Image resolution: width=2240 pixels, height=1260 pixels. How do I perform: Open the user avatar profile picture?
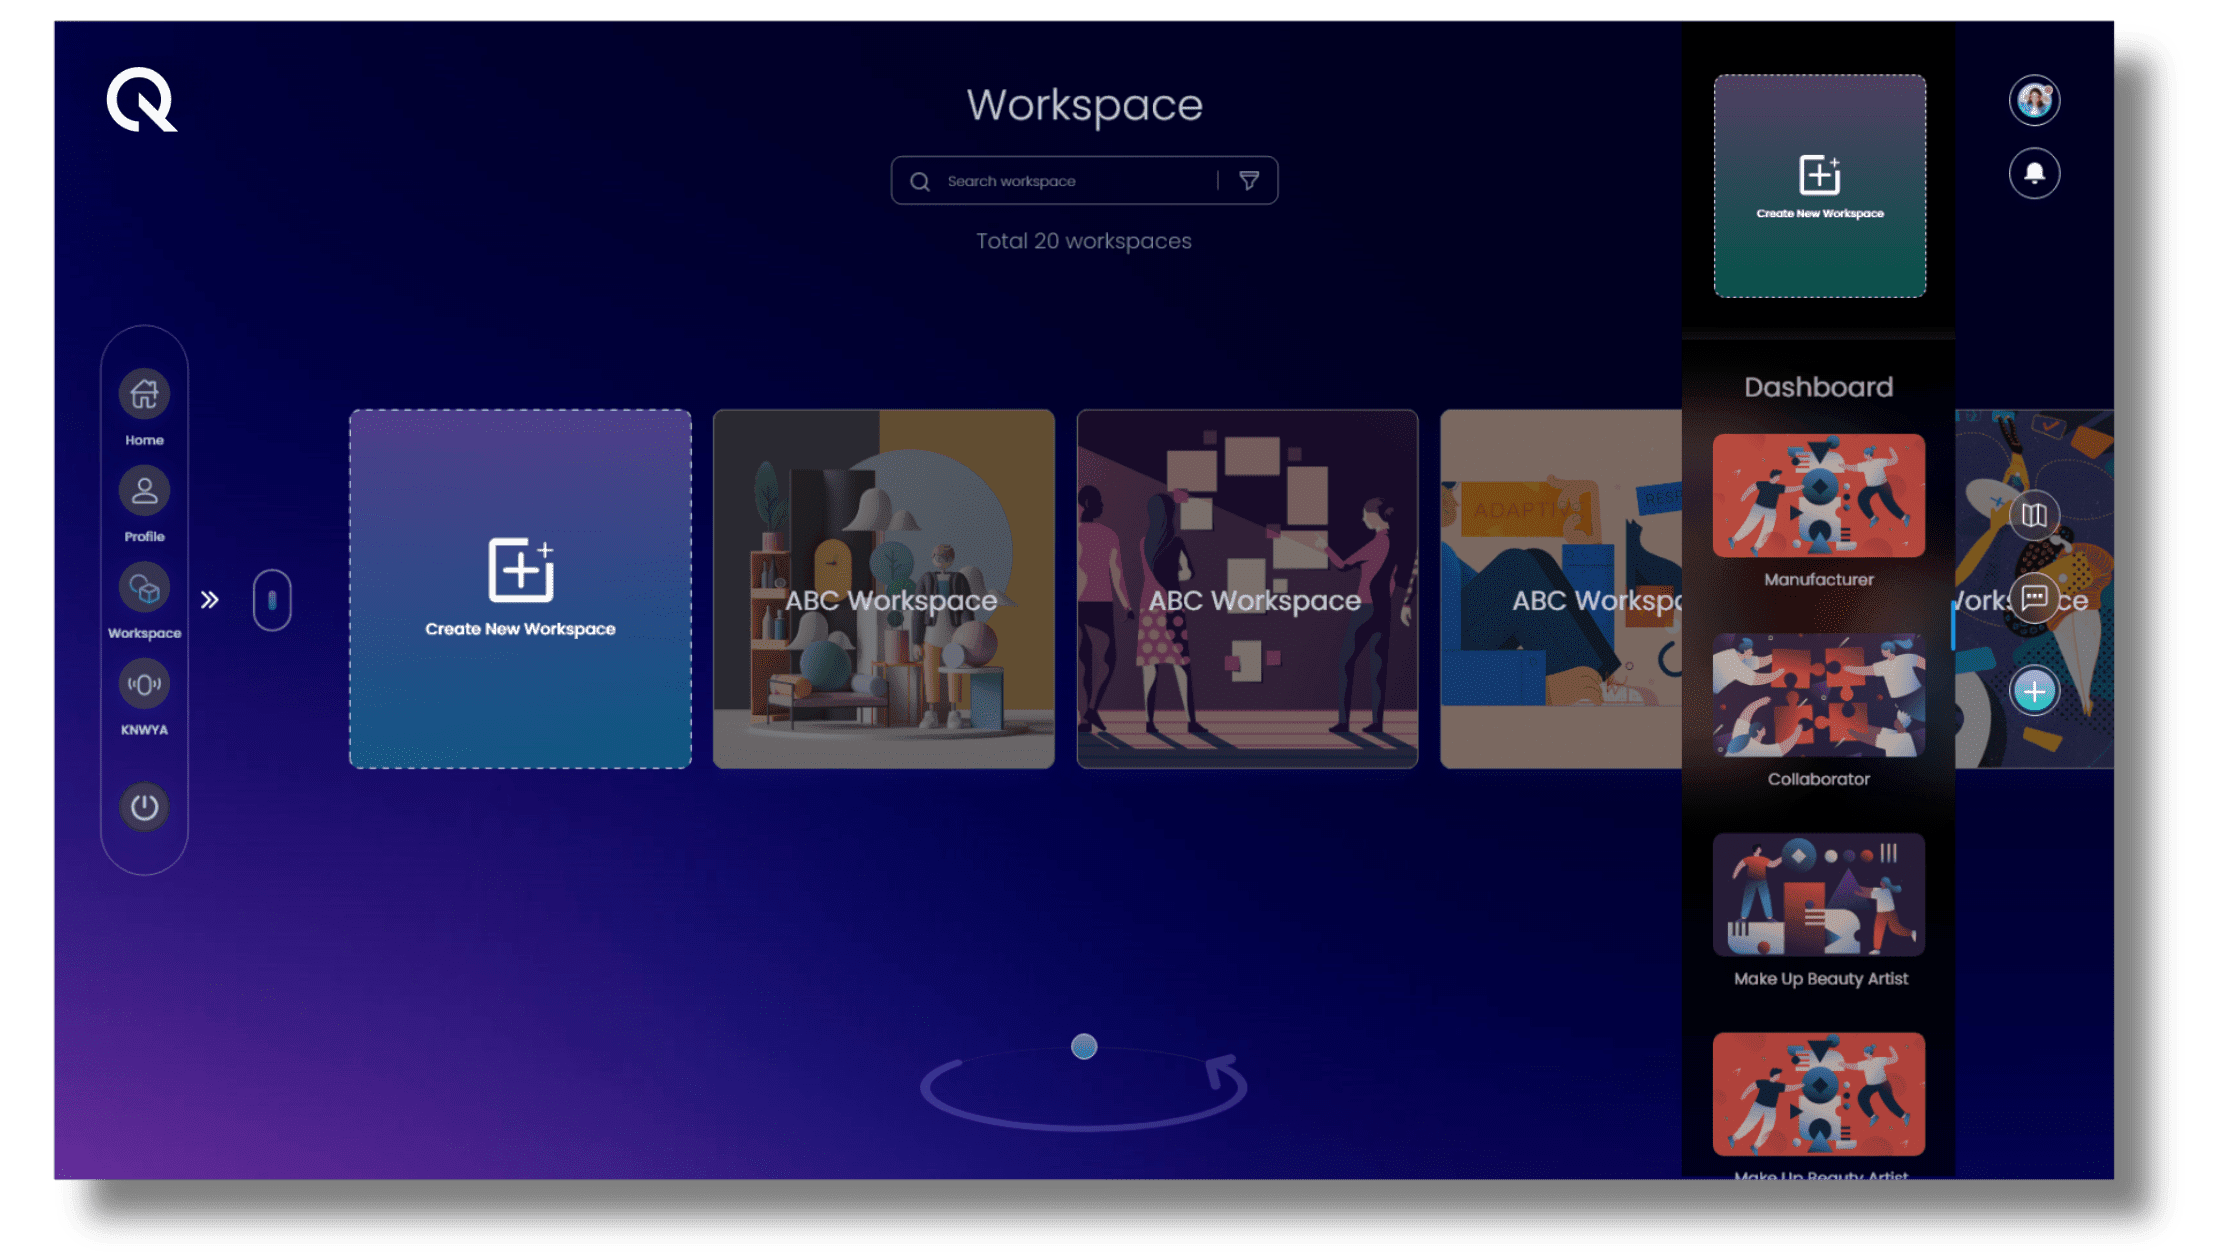2034,100
